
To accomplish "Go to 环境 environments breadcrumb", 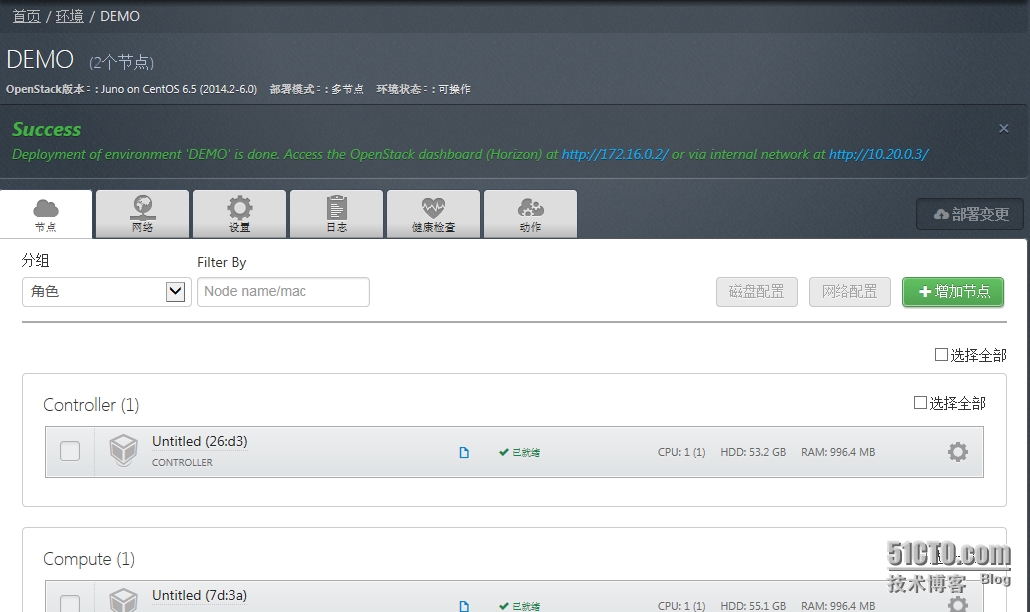I will click(x=70, y=16).
